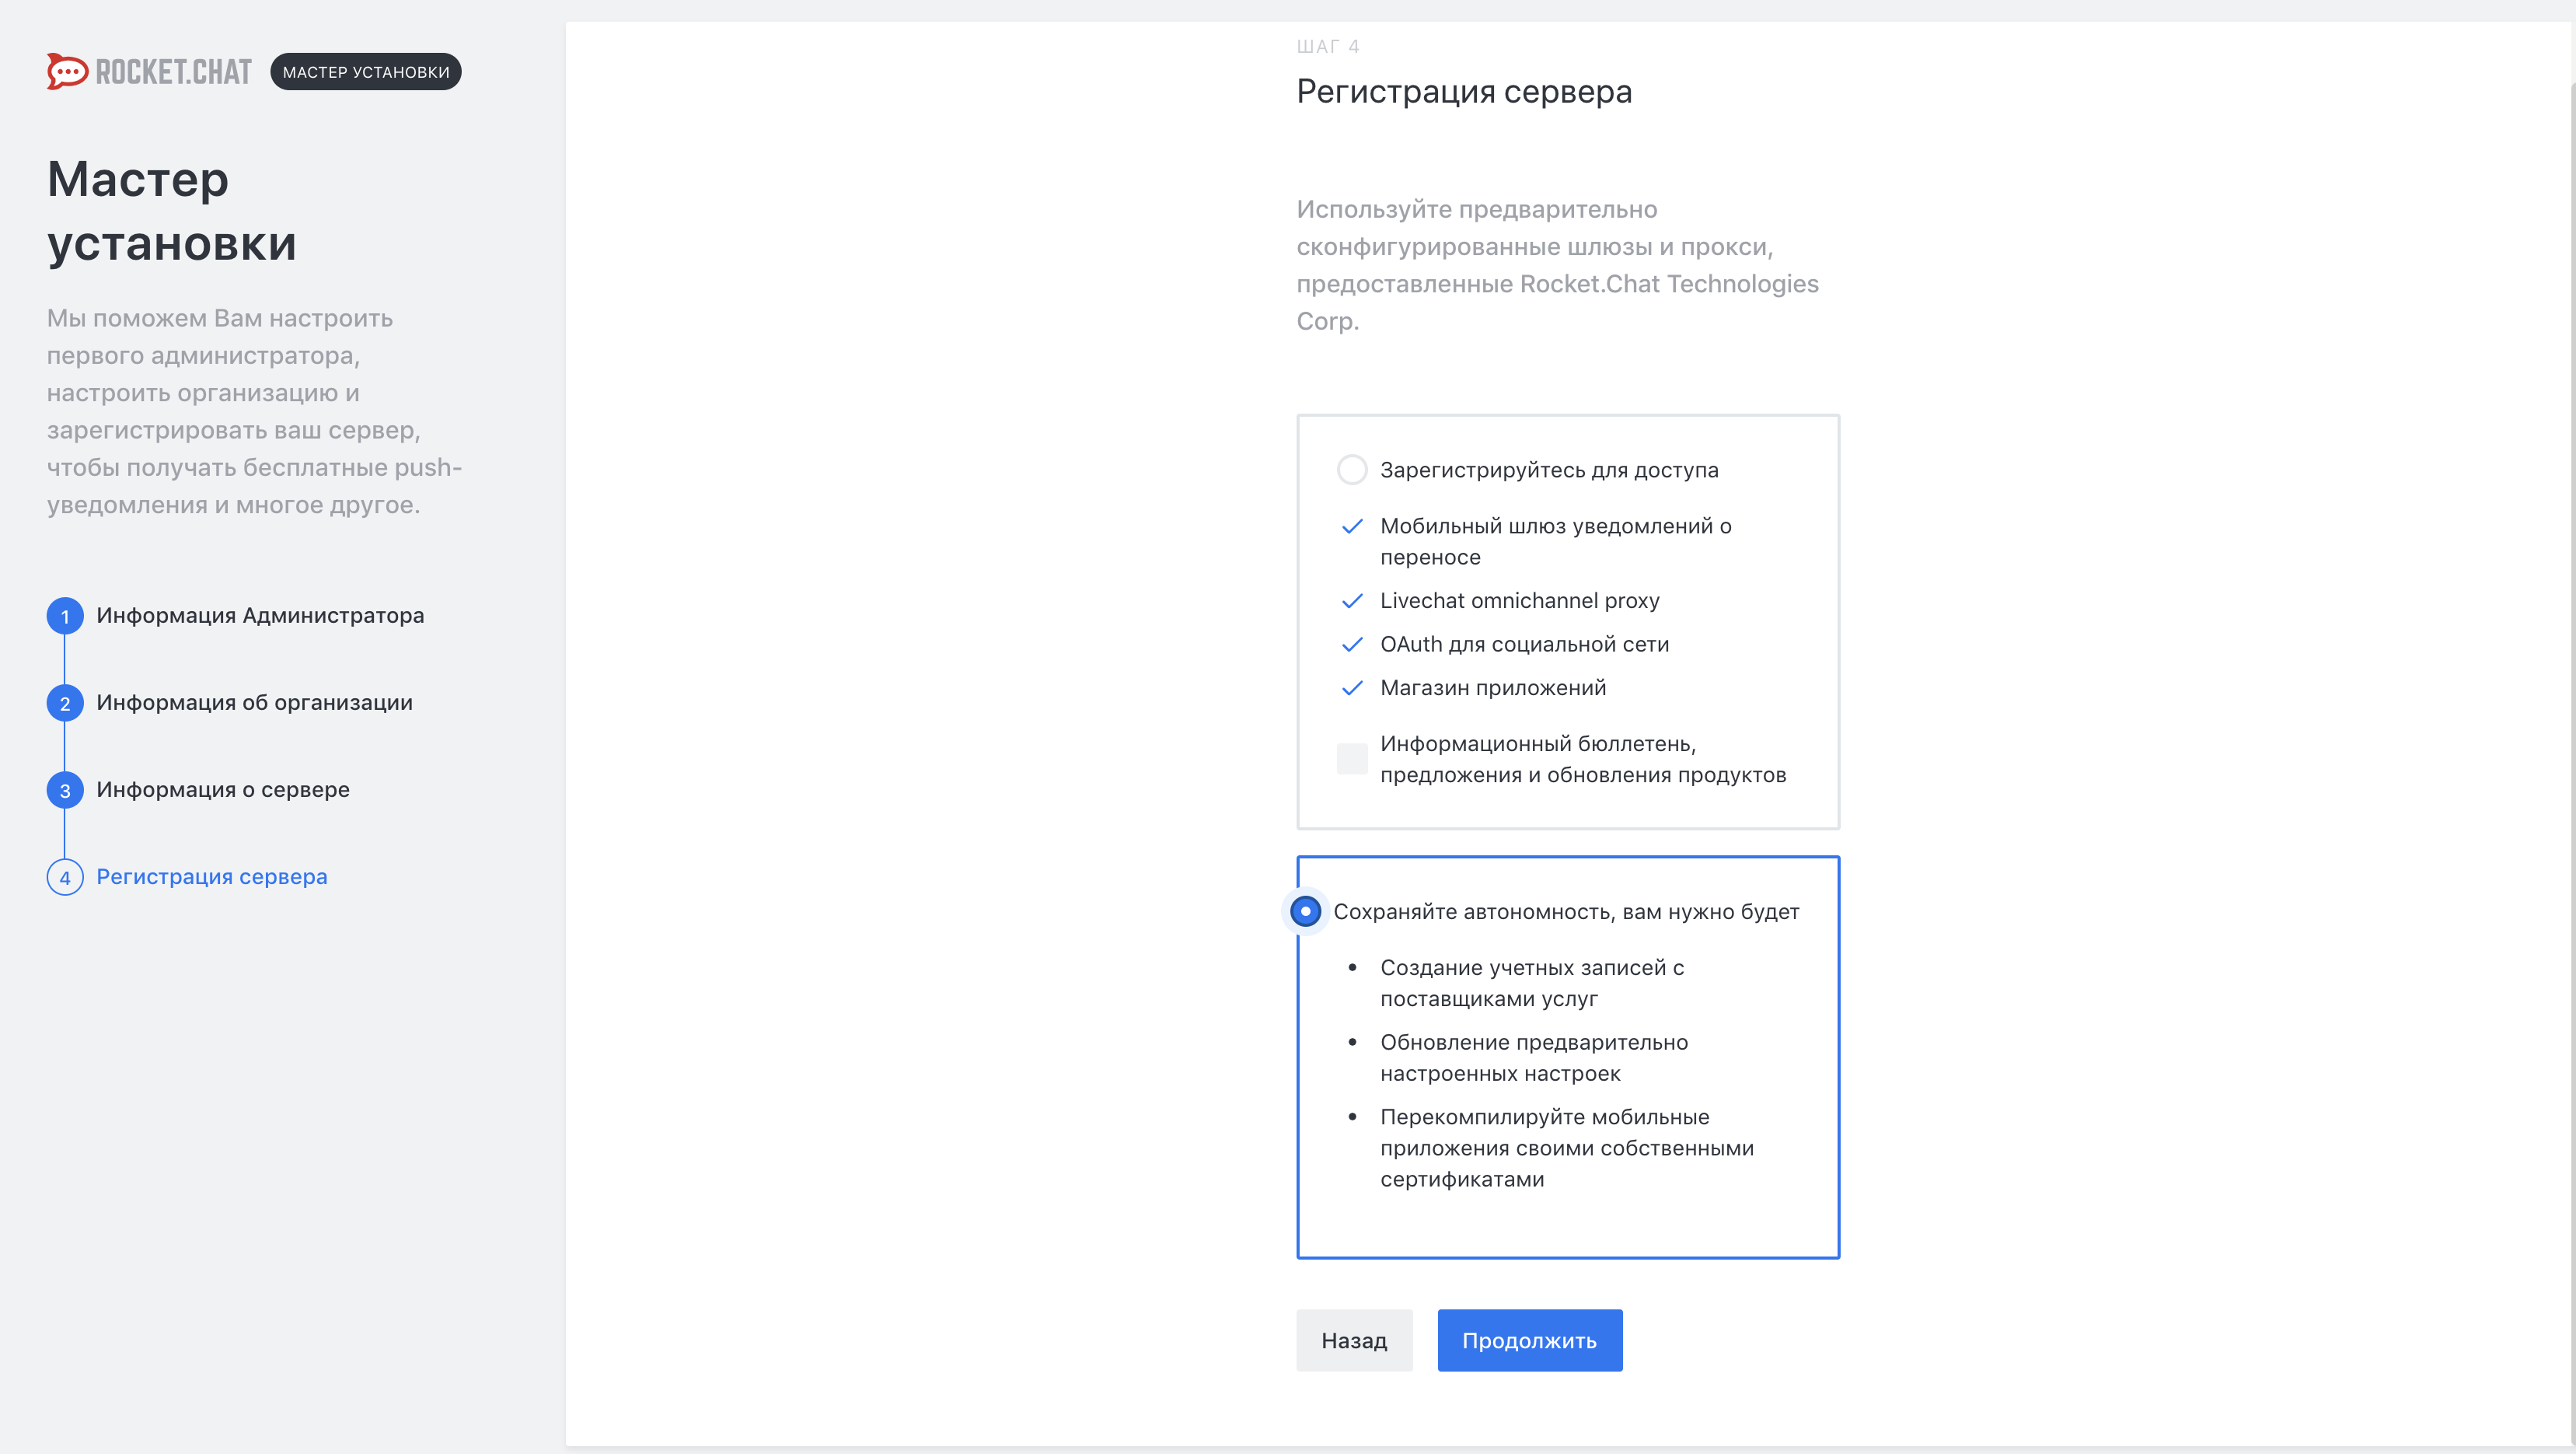Select the Зарегистрируйтесь для доступа radio option

tap(1352, 469)
